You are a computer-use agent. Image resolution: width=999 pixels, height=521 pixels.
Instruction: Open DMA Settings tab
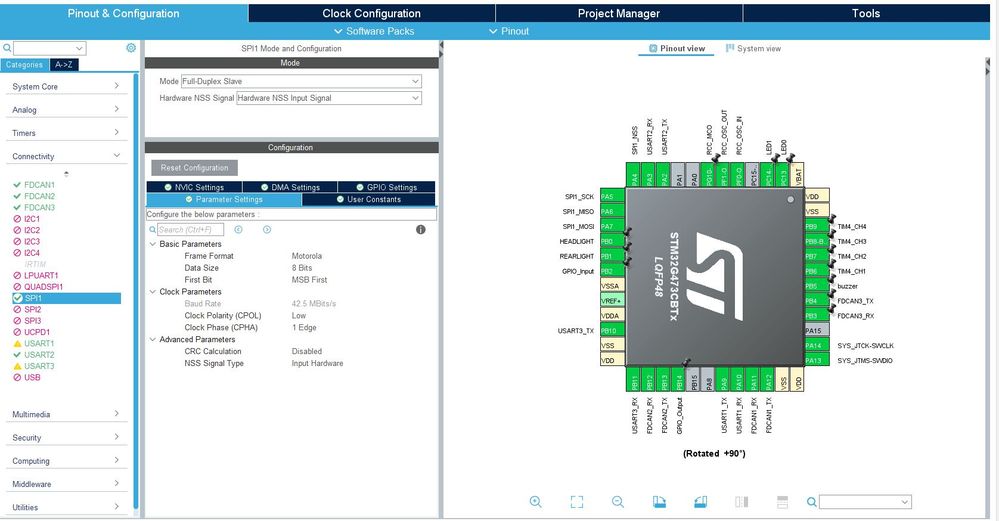[290, 187]
